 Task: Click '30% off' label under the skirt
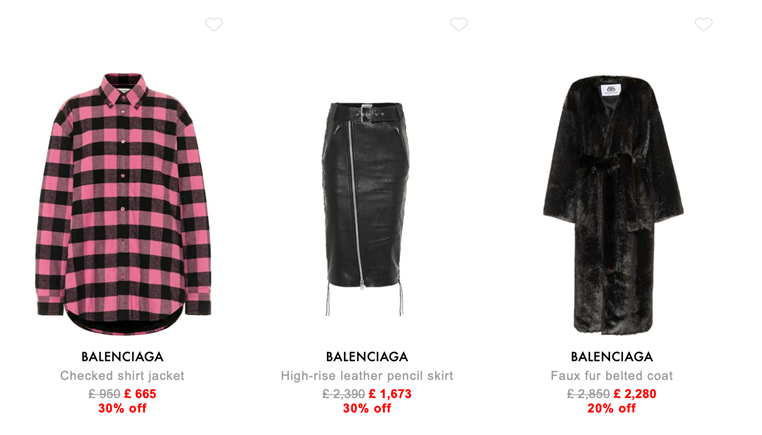367,408
